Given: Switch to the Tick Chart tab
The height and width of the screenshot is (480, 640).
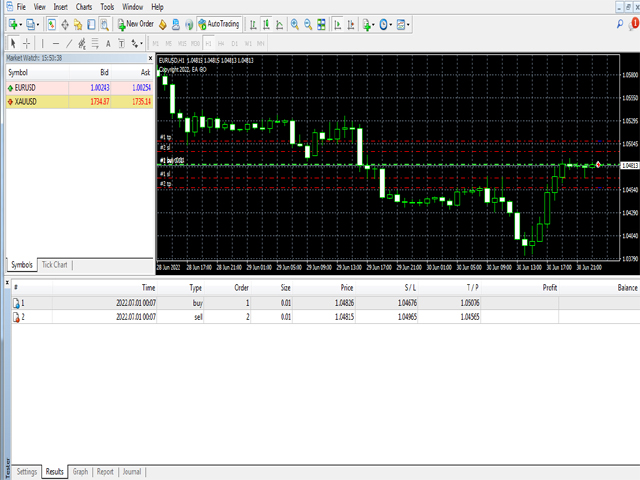Looking at the screenshot, I should tap(55, 265).
